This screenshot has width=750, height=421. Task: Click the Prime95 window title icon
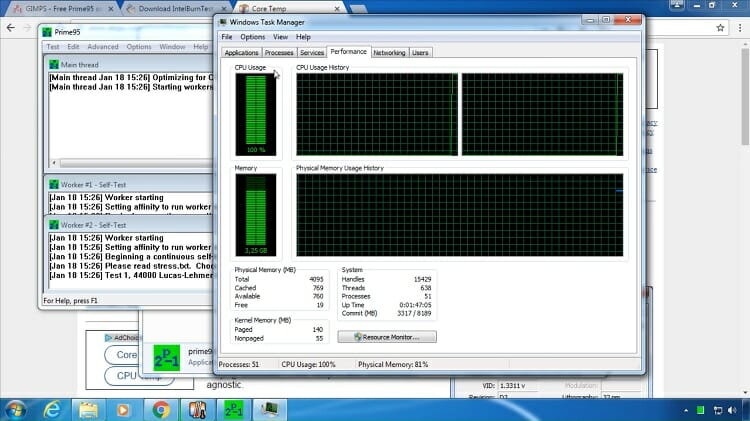pos(47,32)
